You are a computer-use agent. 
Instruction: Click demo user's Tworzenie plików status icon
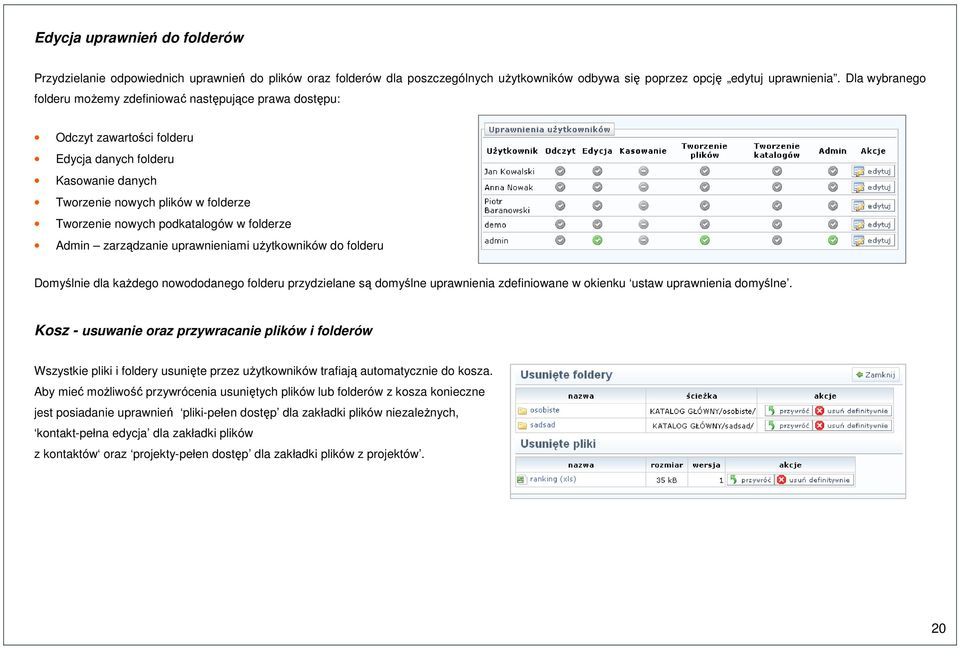[705, 224]
